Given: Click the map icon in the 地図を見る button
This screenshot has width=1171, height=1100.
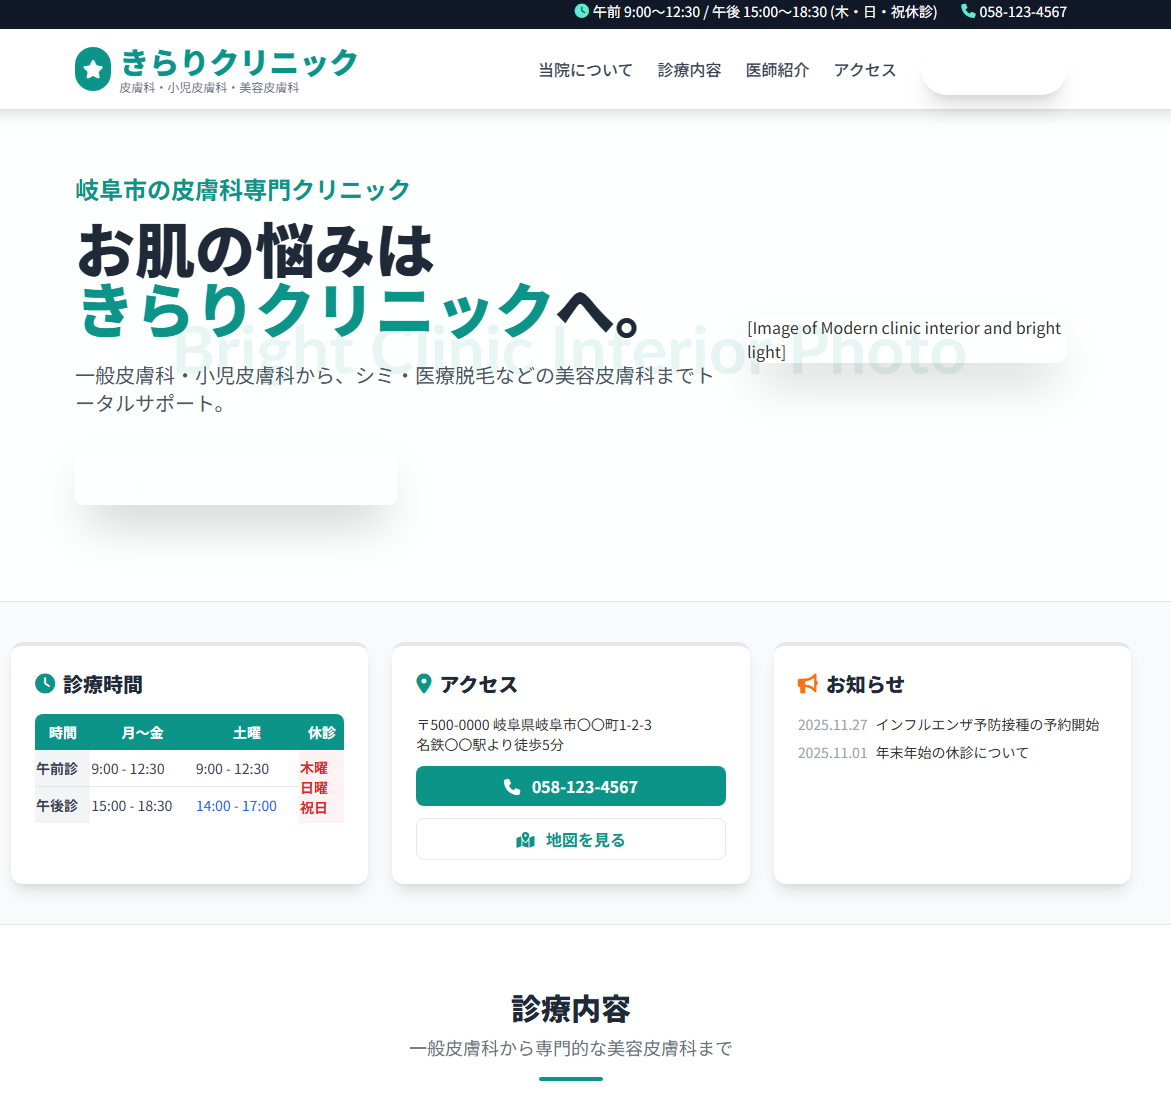Looking at the screenshot, I should click(x=525, y=839).
